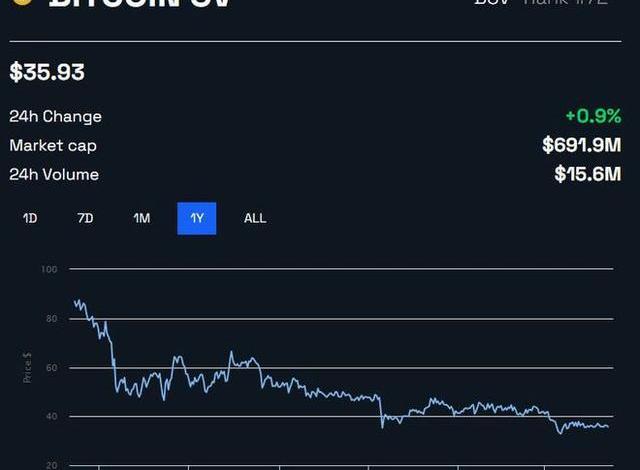The width and height of the screenshot is (640, 470).
Task: Show ALL time price history
Action: 255,218
